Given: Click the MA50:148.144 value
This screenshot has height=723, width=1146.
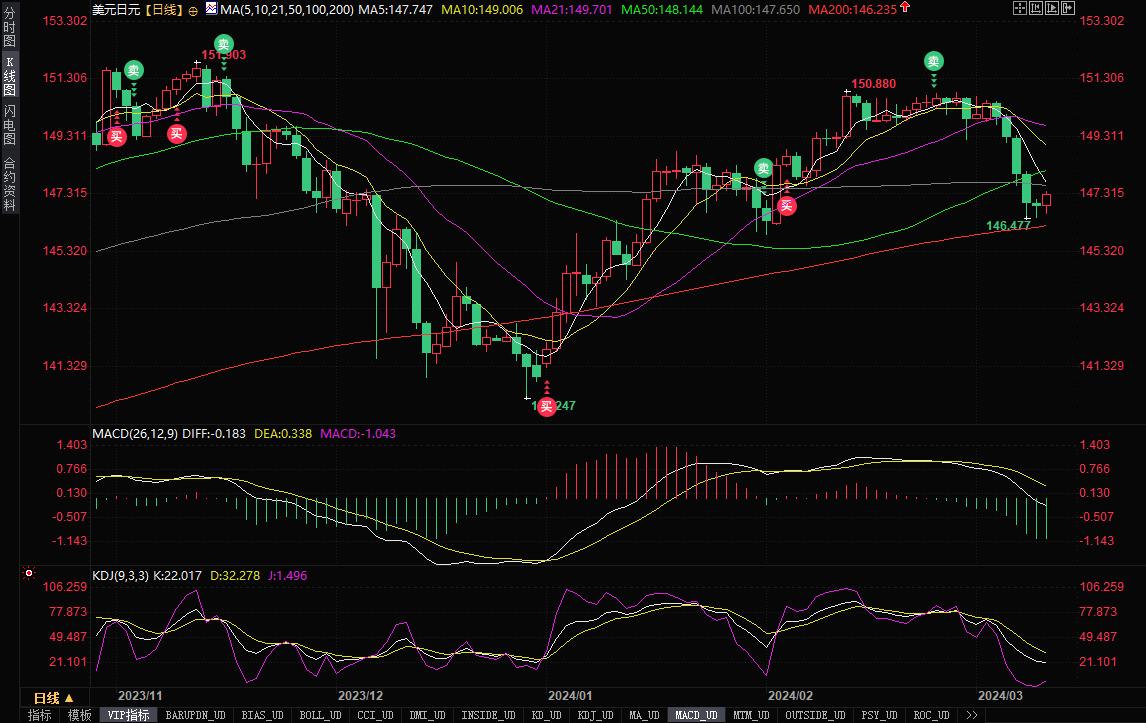Looking at the screenshot, I should 661,10.
